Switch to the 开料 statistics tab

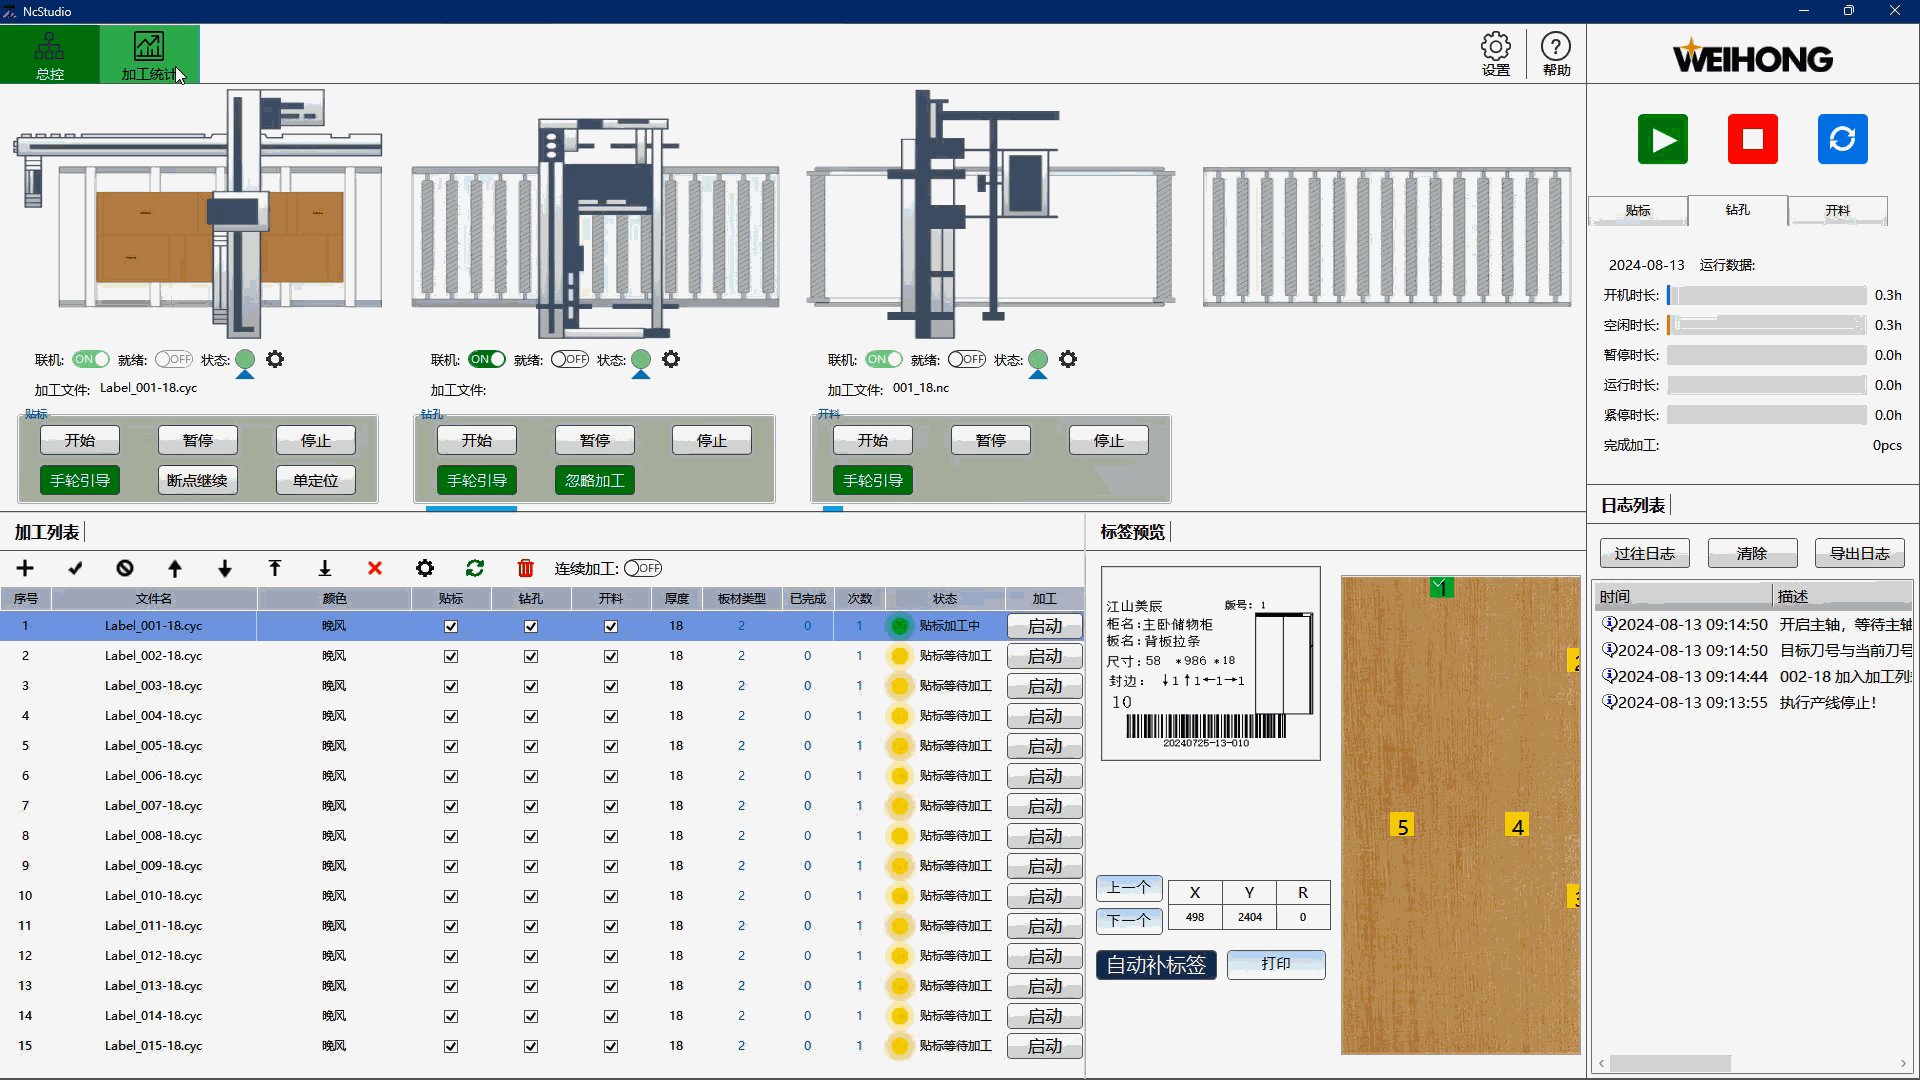[1837, 210]
